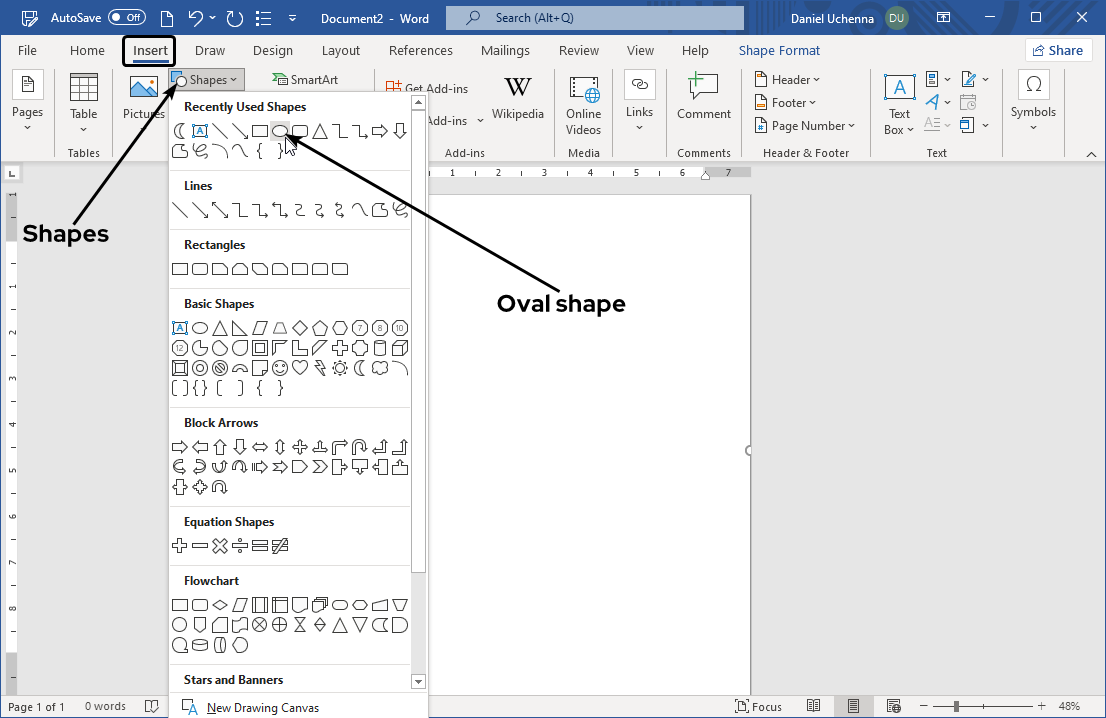Insert an Online Video
The width and height of the screenshot is (1106, 718).
tap(583, 105)
